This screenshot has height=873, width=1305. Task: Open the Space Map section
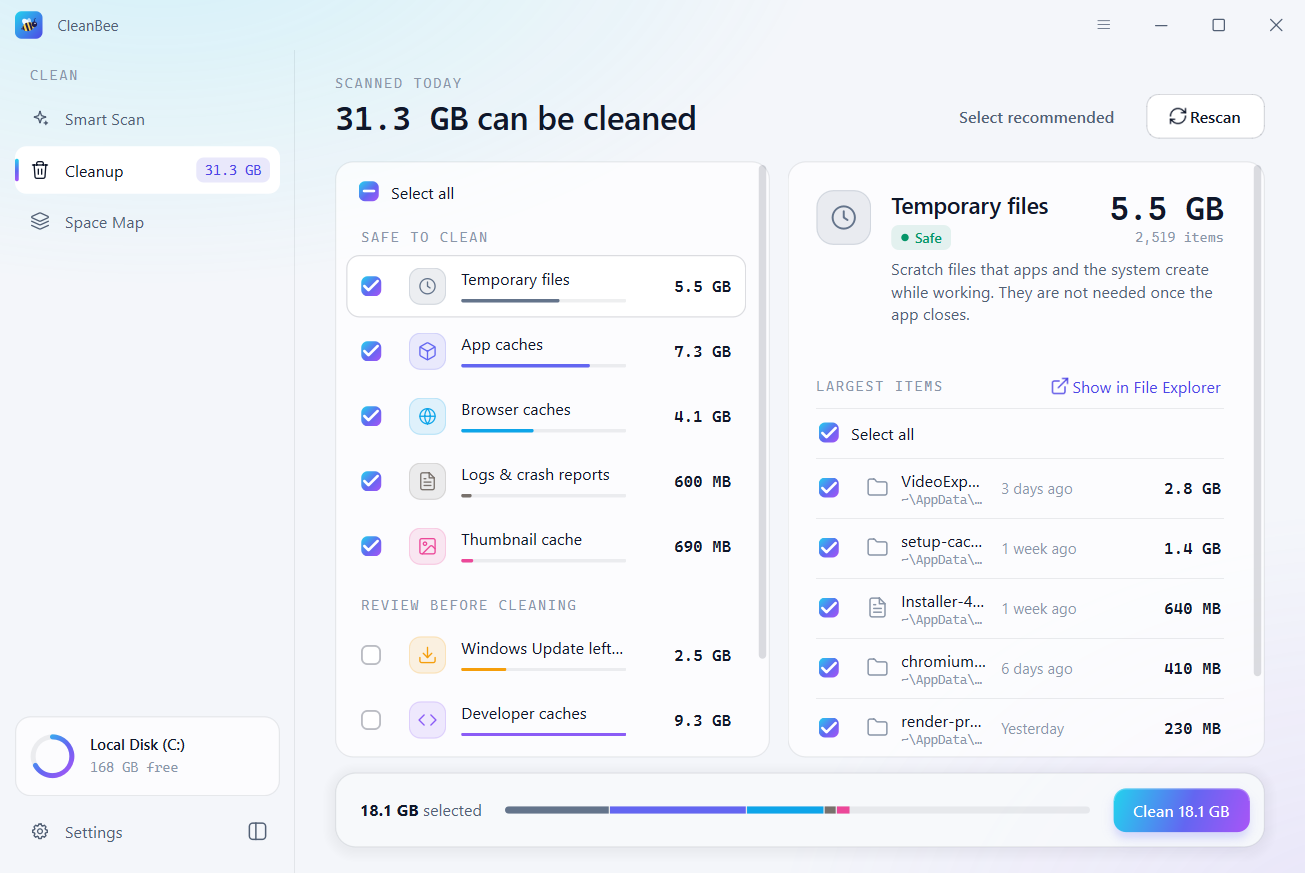147,222
